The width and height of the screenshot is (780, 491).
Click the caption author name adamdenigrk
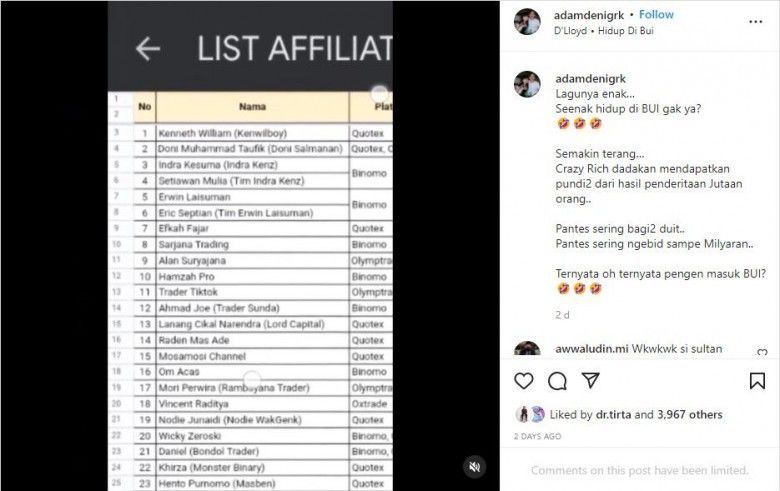pyautogui.click(x=591, y=78)
